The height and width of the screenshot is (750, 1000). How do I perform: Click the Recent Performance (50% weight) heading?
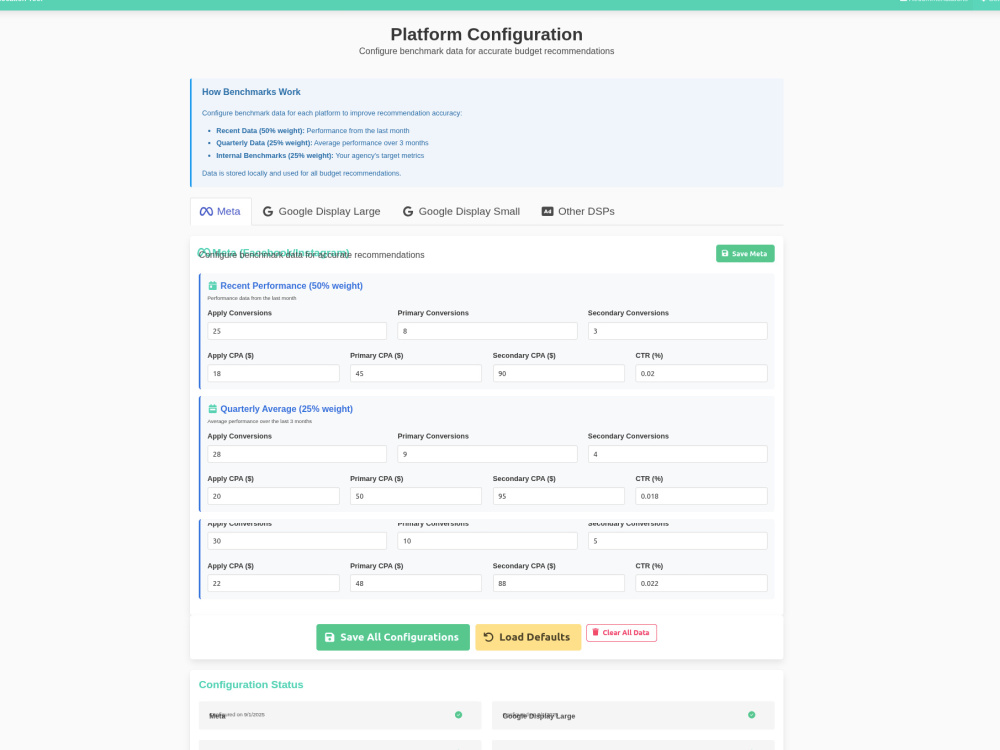(291, 286)
